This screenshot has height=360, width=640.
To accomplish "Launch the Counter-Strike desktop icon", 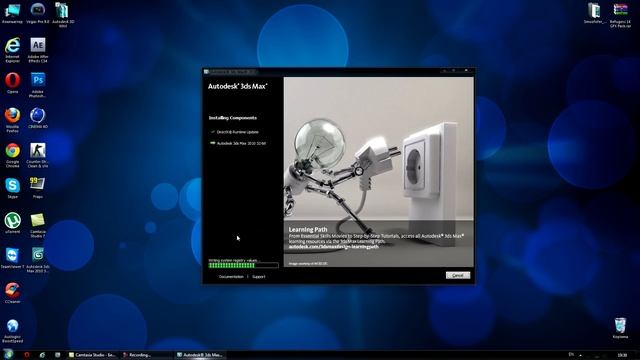I will coord(38,155).
